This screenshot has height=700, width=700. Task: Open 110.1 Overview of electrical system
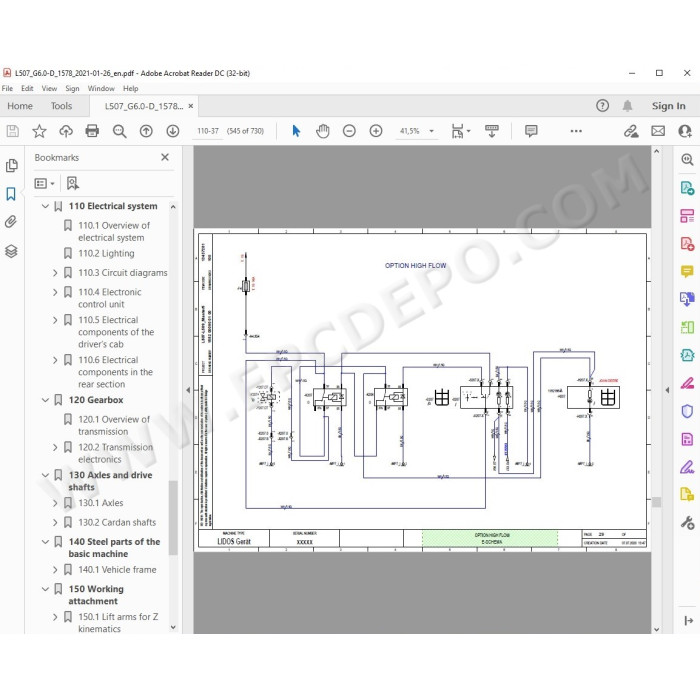(114, 231)
